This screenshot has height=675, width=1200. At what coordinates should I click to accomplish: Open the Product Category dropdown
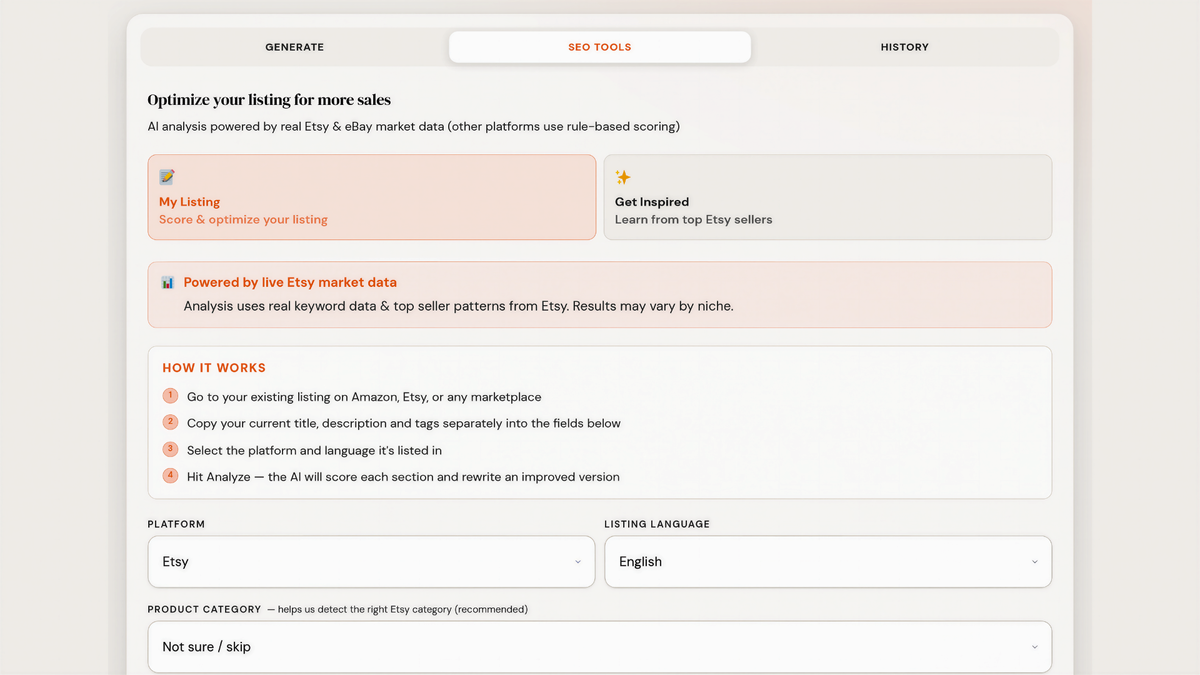[600, 647]
